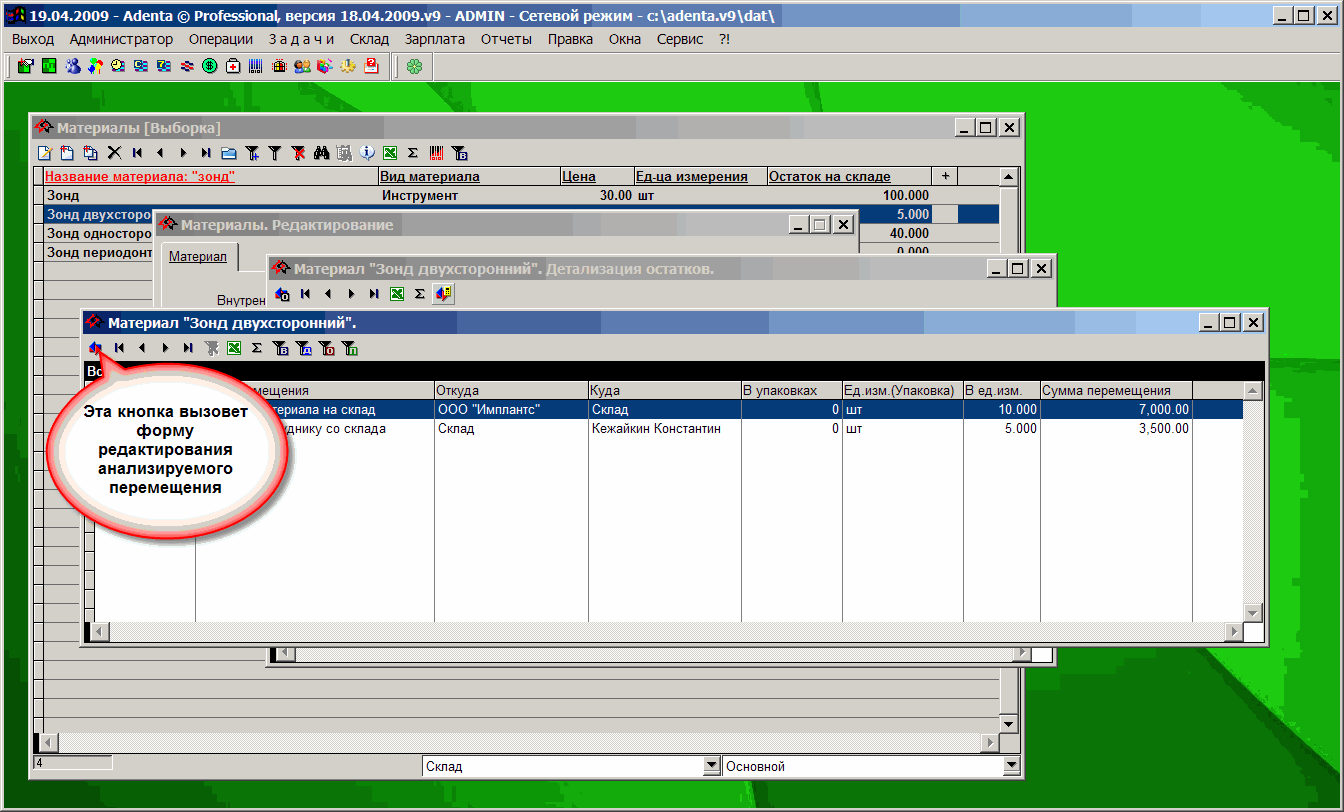
Task: Click the down arrow of front window vertical scrollbar
Action: [1253, 612]
